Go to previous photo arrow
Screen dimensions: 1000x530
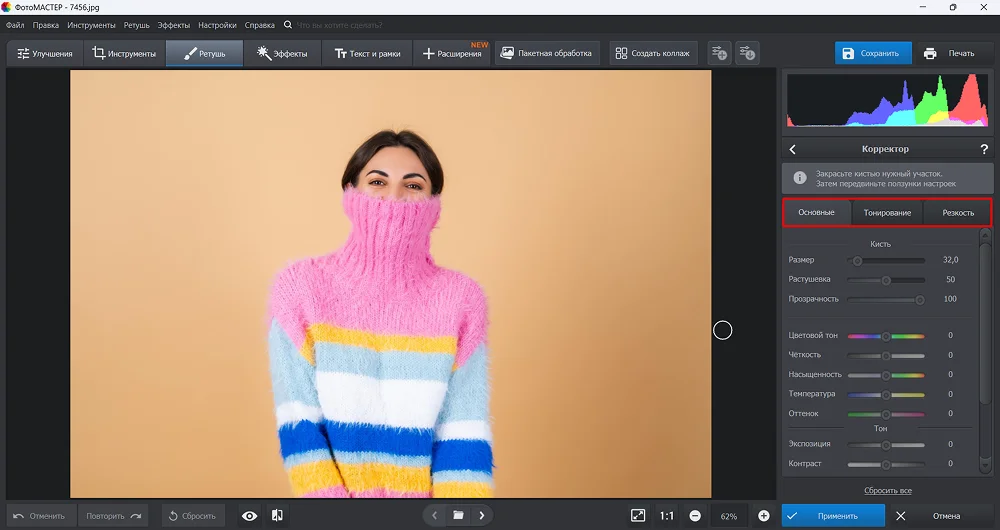pos(434,515)
